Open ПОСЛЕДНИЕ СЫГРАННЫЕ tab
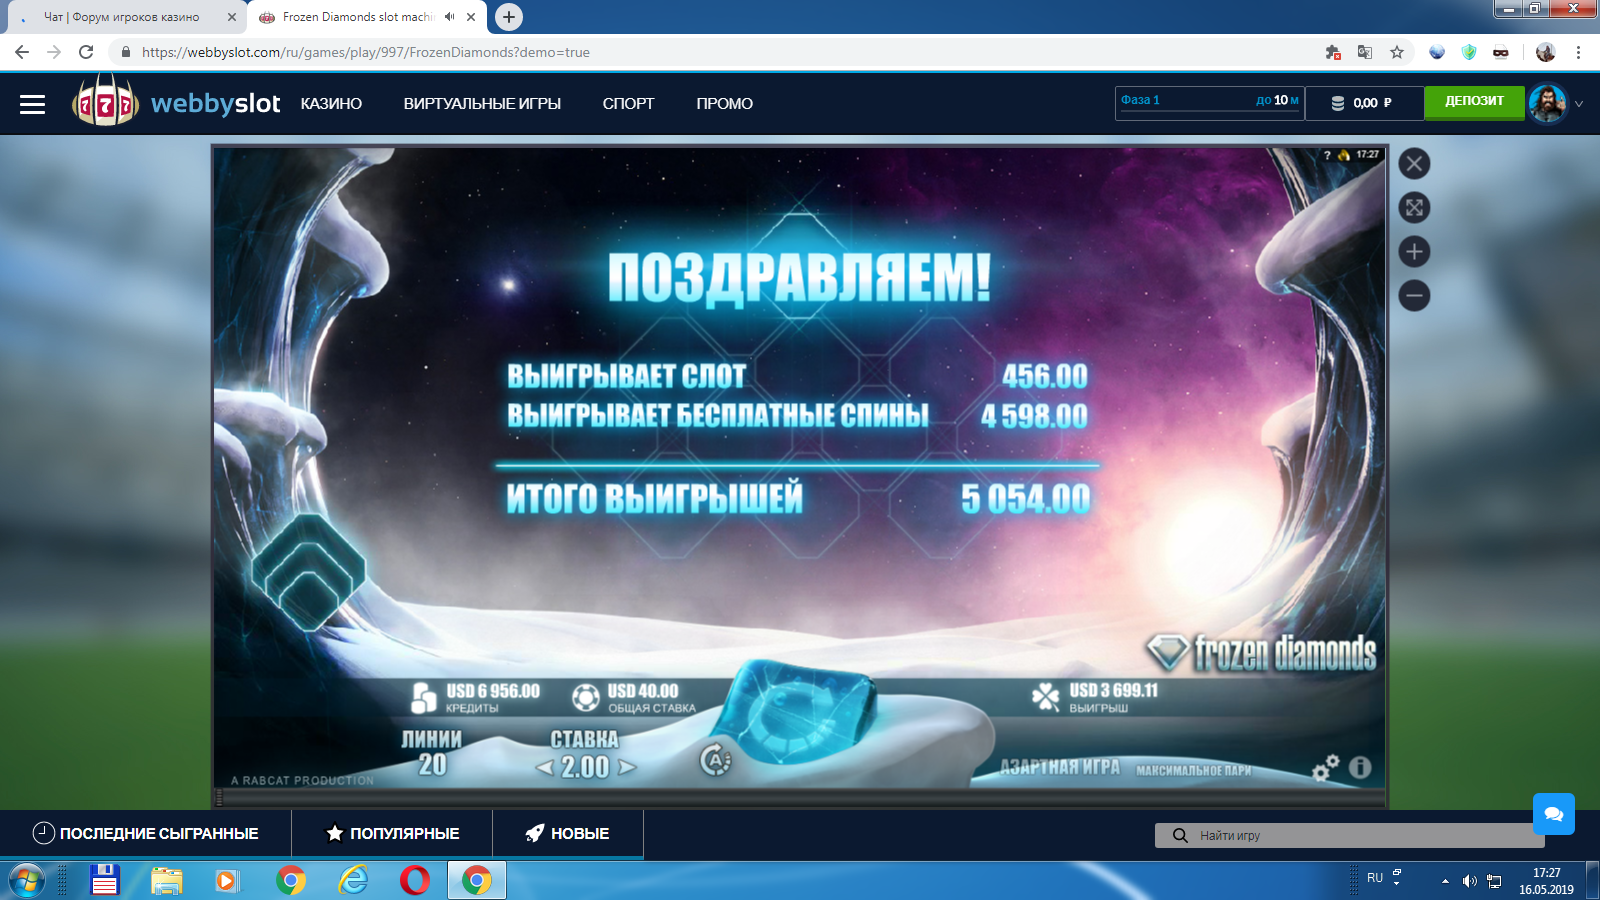This screenshot has width=1600, height=900. [146, 833]
